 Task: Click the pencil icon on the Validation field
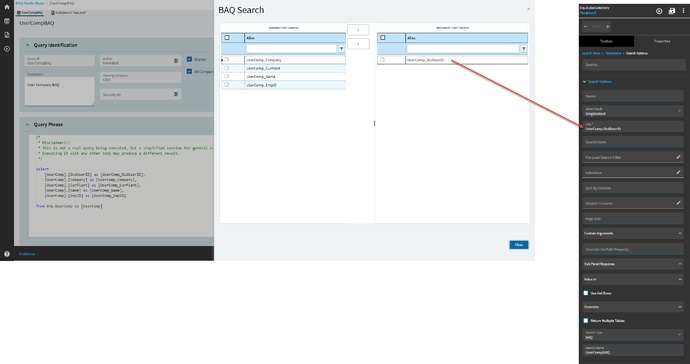(678, 172)
